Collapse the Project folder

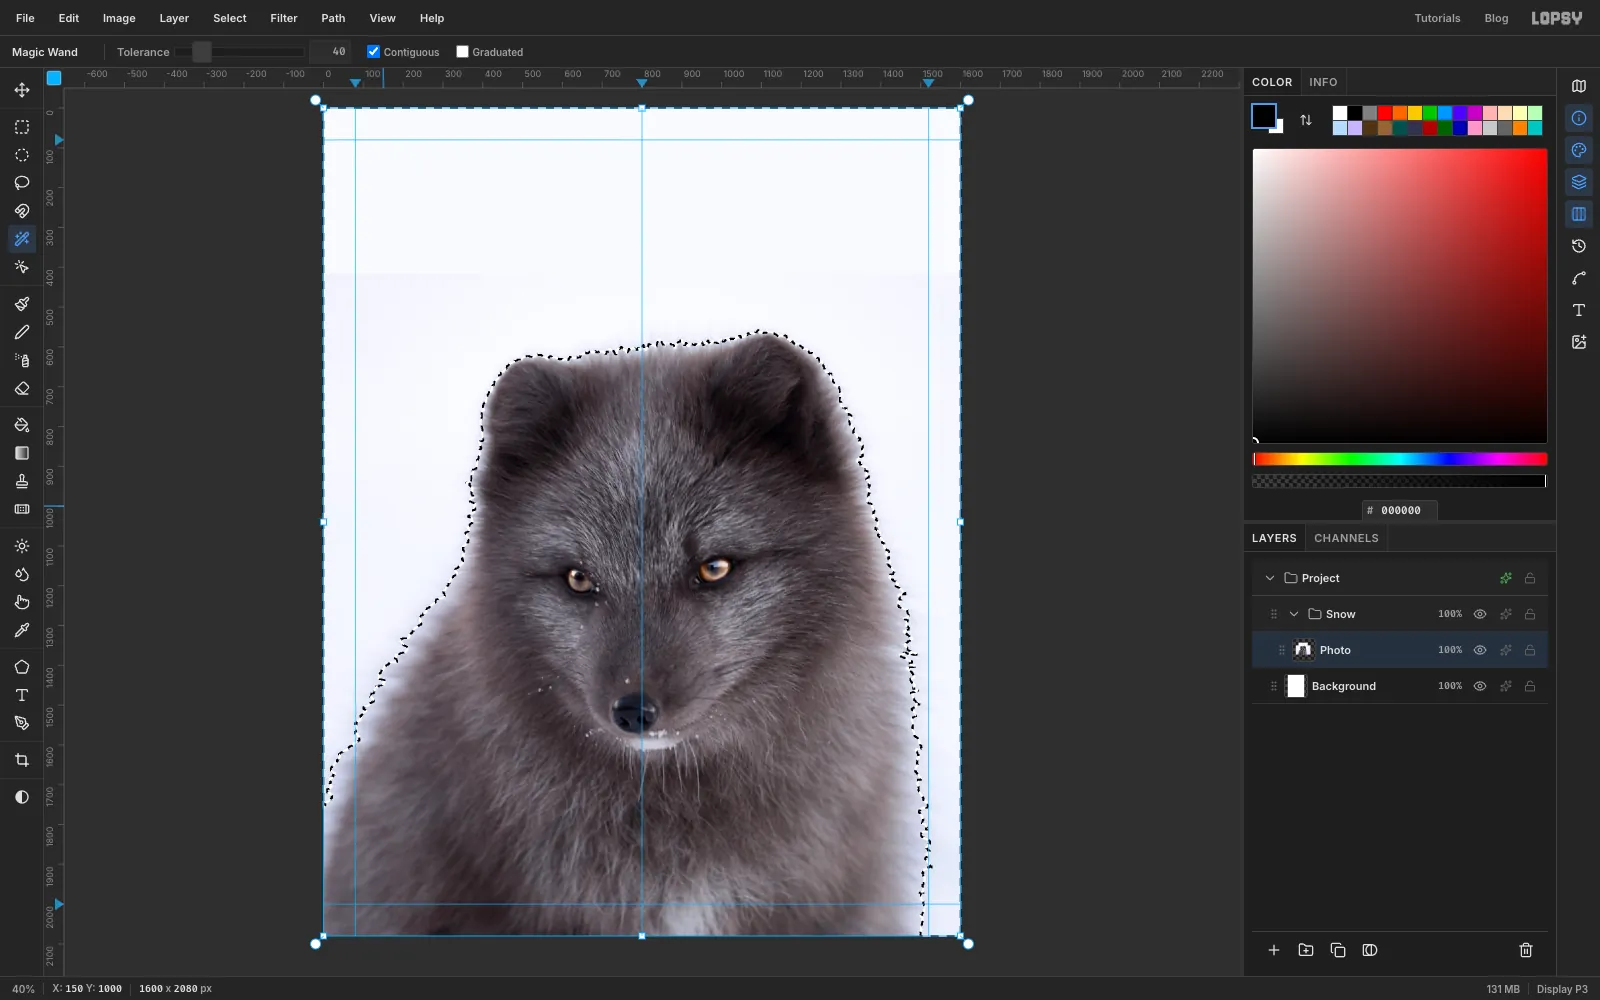tap(1270, 578)
